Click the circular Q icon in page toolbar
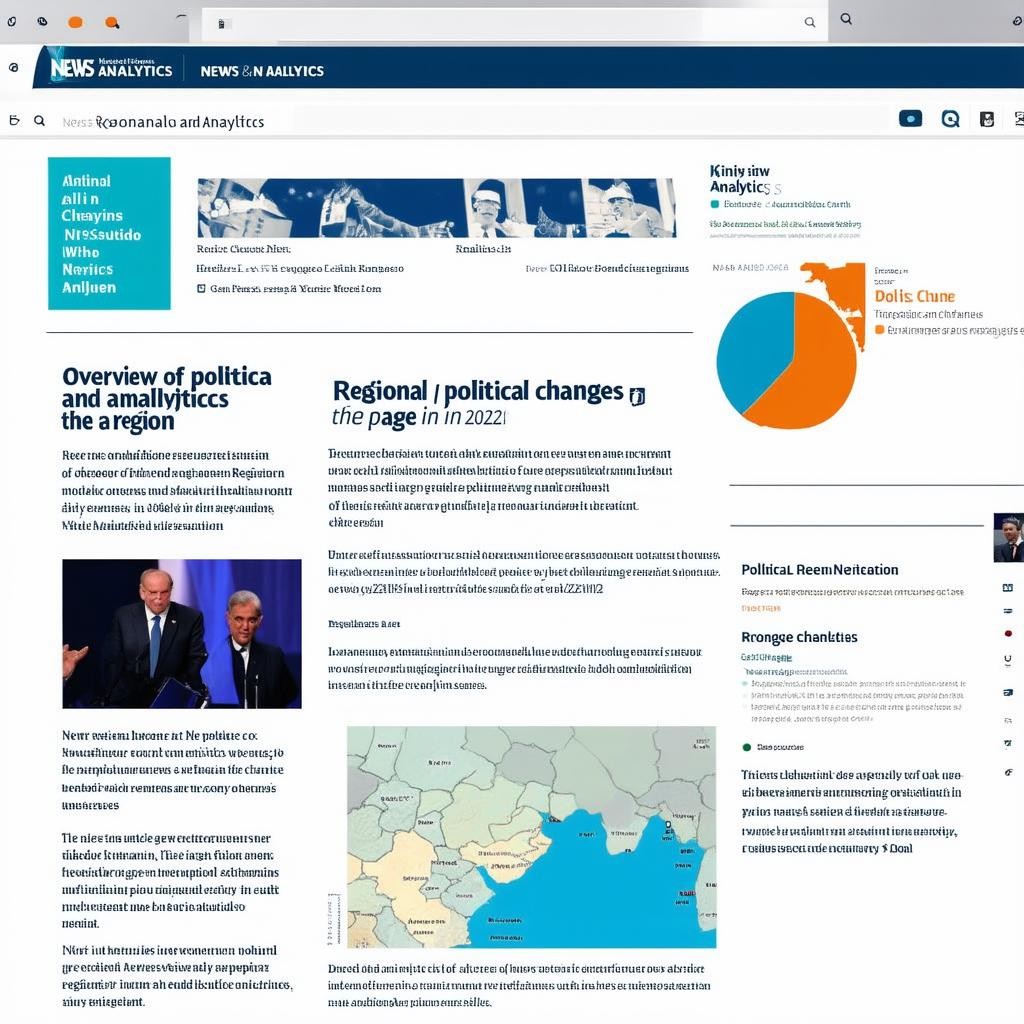 pos(950,119)
